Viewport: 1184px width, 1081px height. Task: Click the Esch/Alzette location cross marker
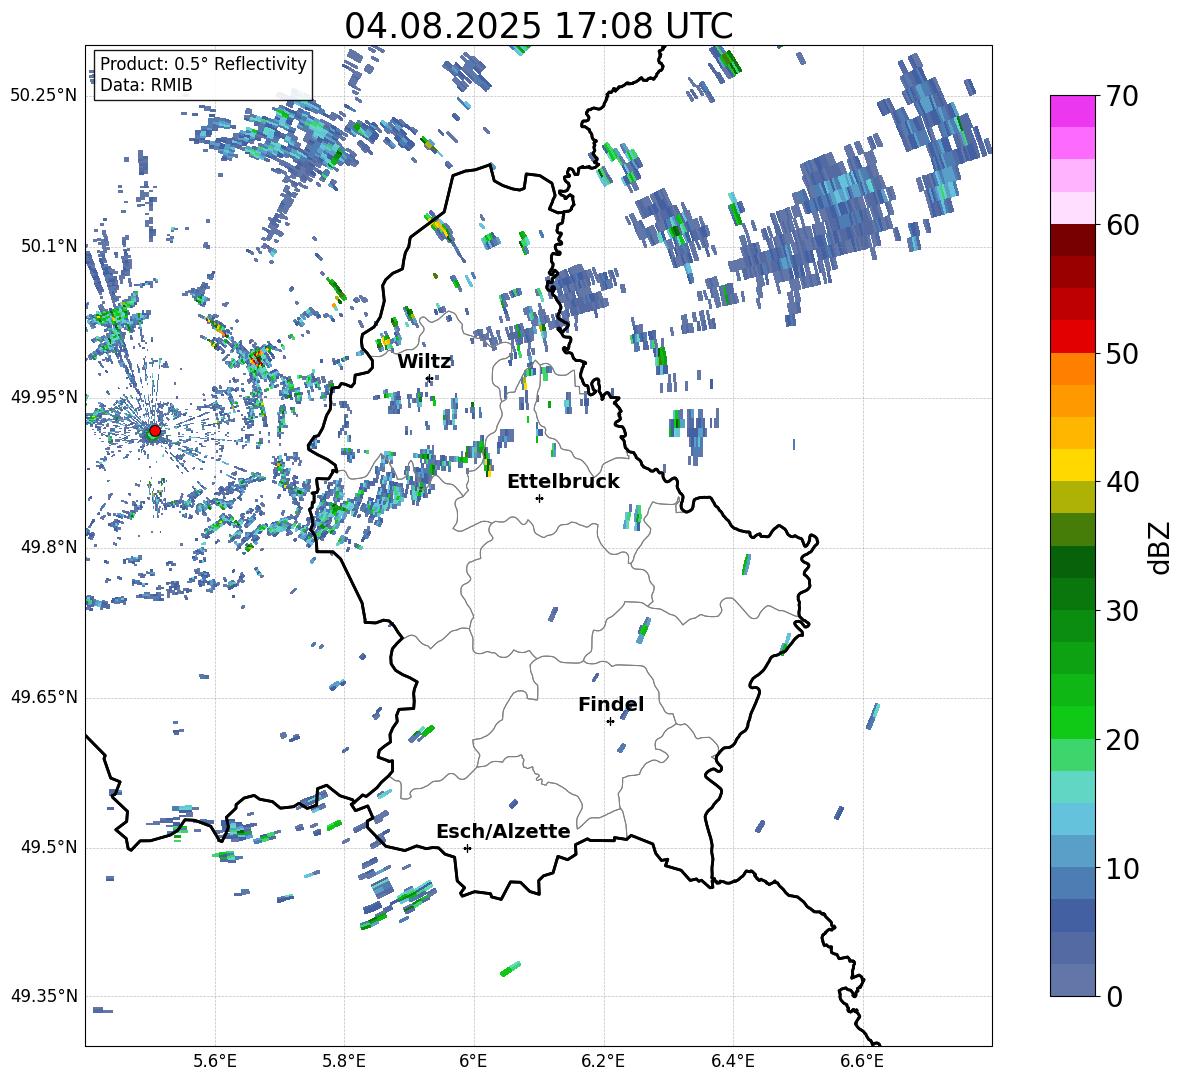(x=467, y=848)
